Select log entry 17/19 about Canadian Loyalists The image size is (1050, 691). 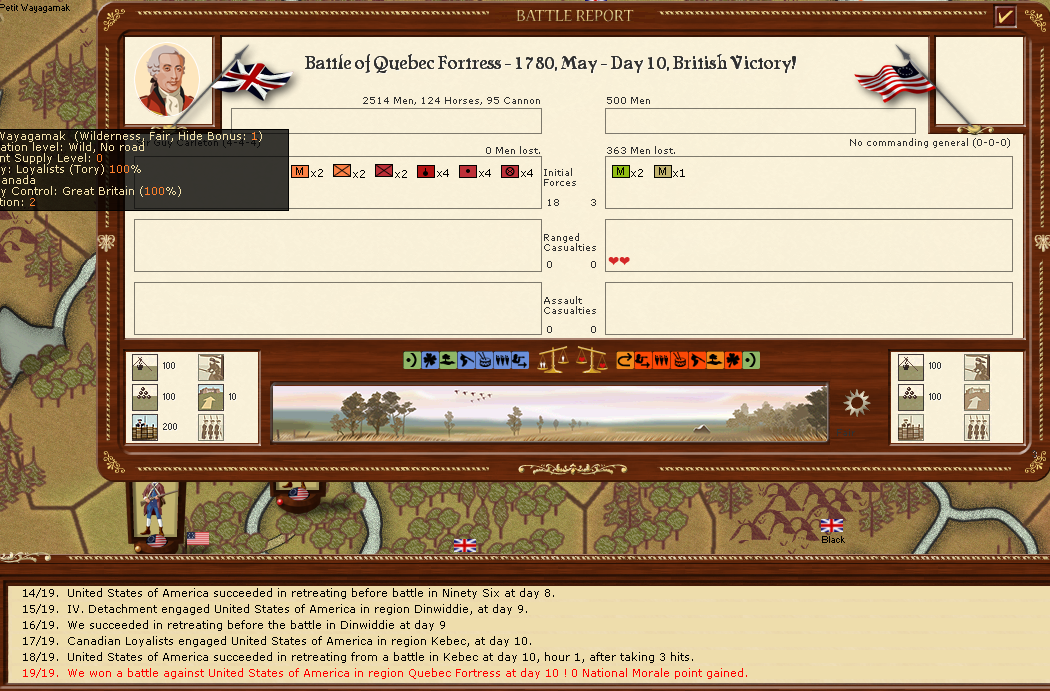pyautogui.click(x=299, y=640)
